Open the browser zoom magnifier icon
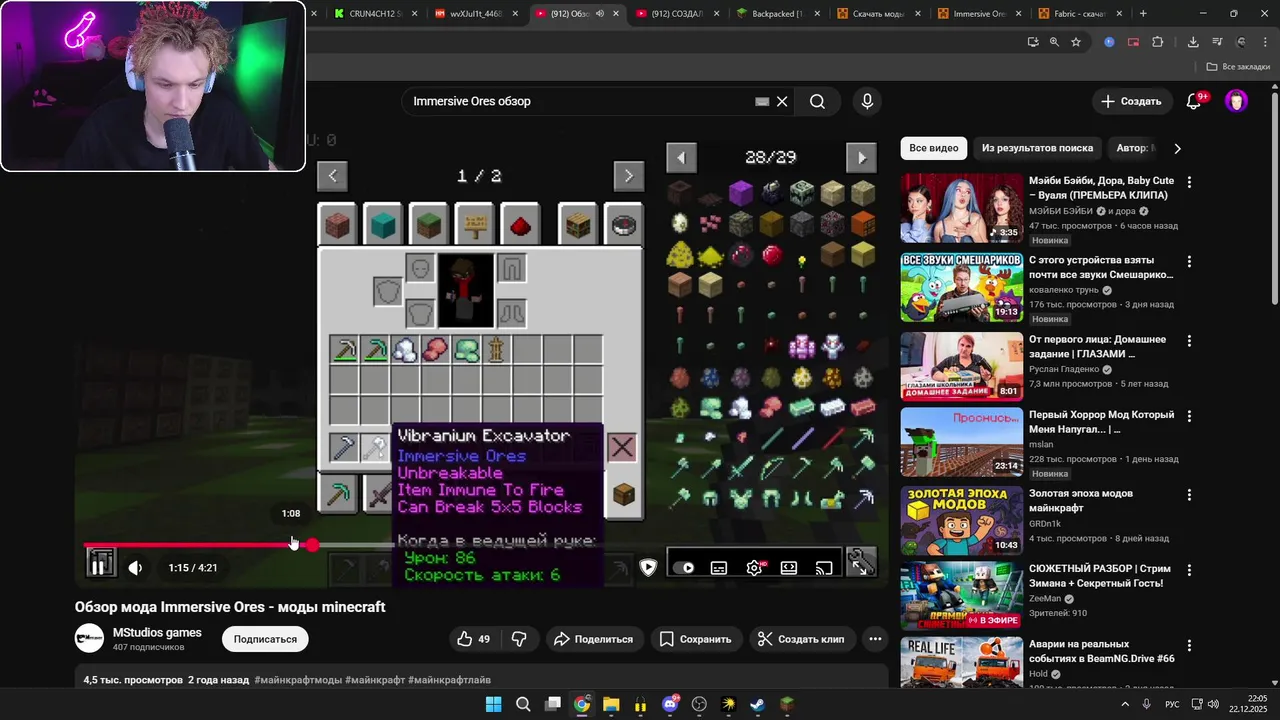Viewport: 1280px width, 720px height. tap(1054, 42)
